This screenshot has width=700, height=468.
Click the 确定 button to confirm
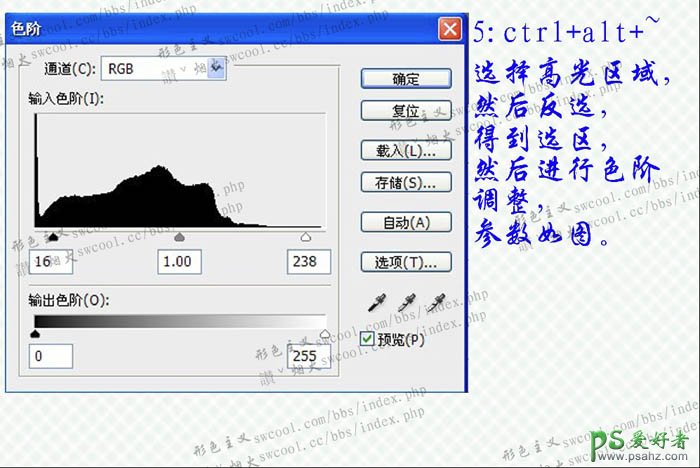pyautogui.click(x=406, y=79)
